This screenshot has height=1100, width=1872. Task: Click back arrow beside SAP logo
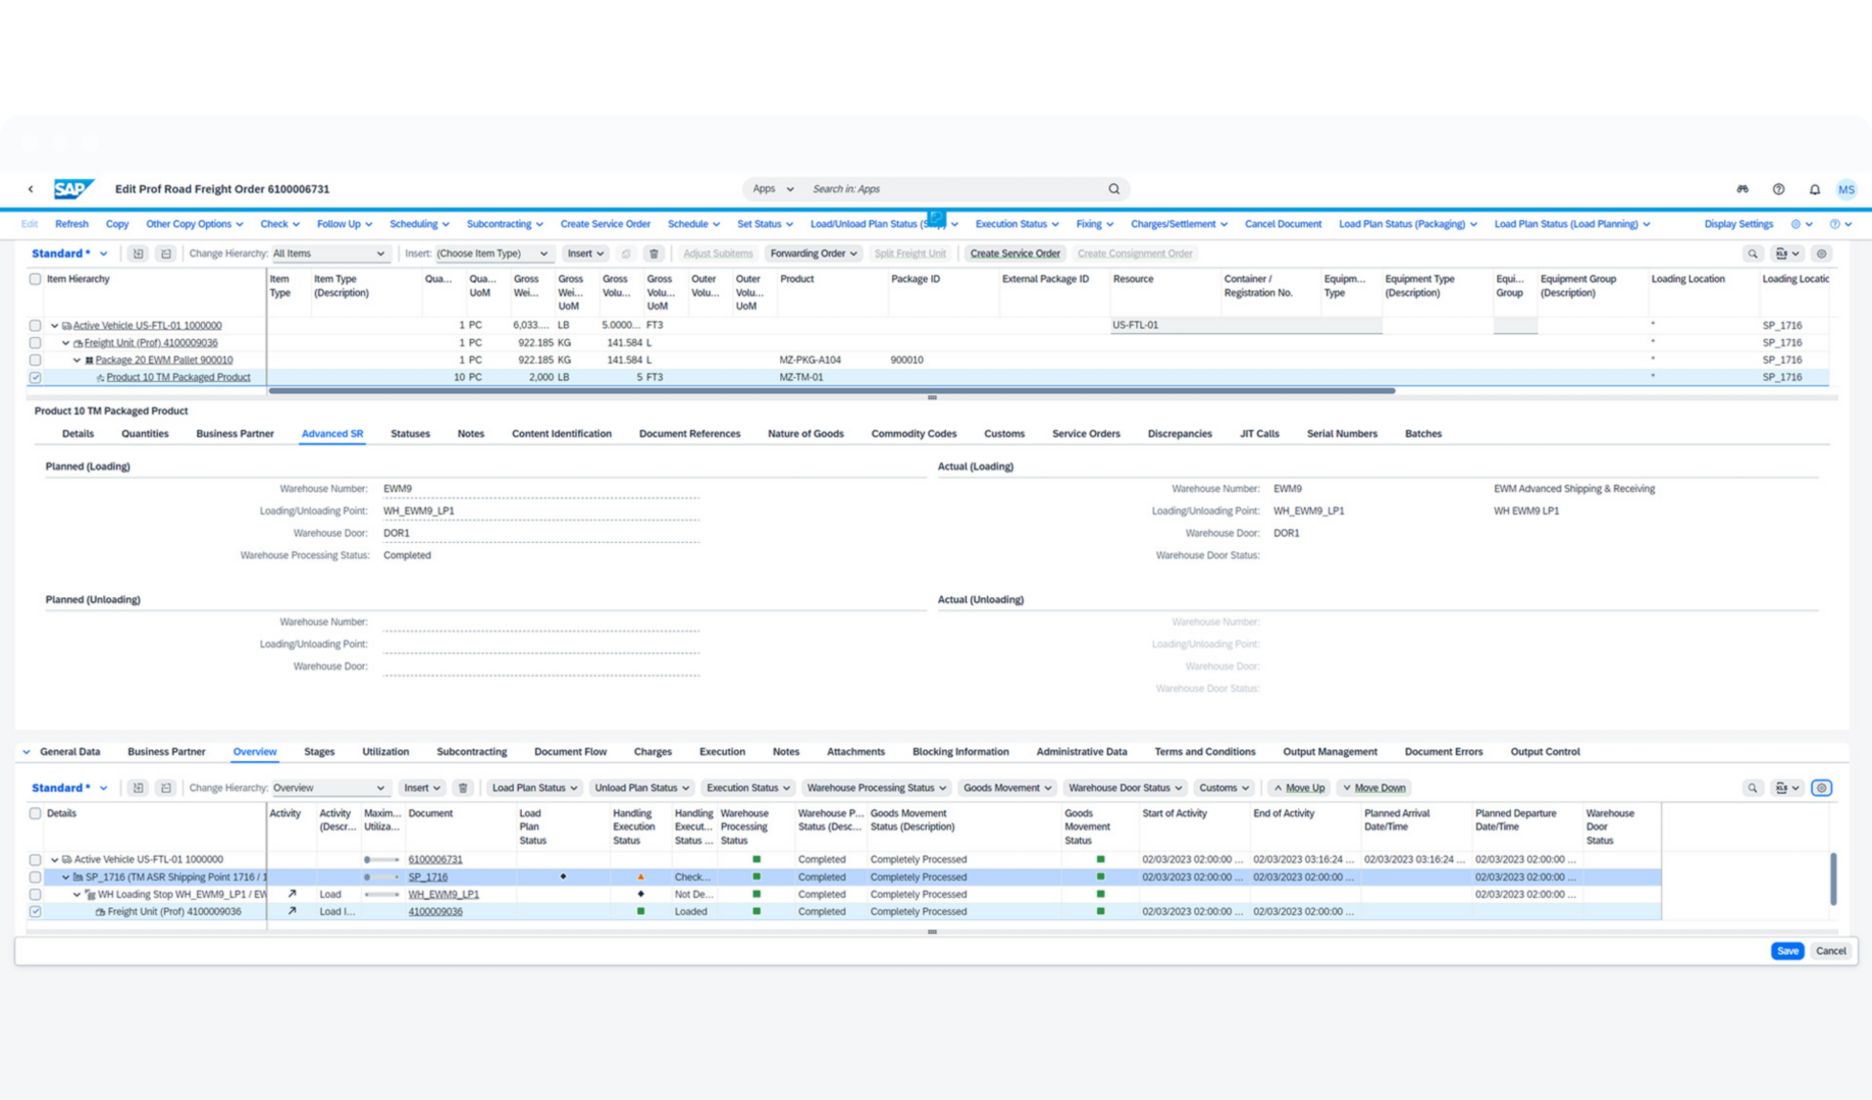click(31, 189)
